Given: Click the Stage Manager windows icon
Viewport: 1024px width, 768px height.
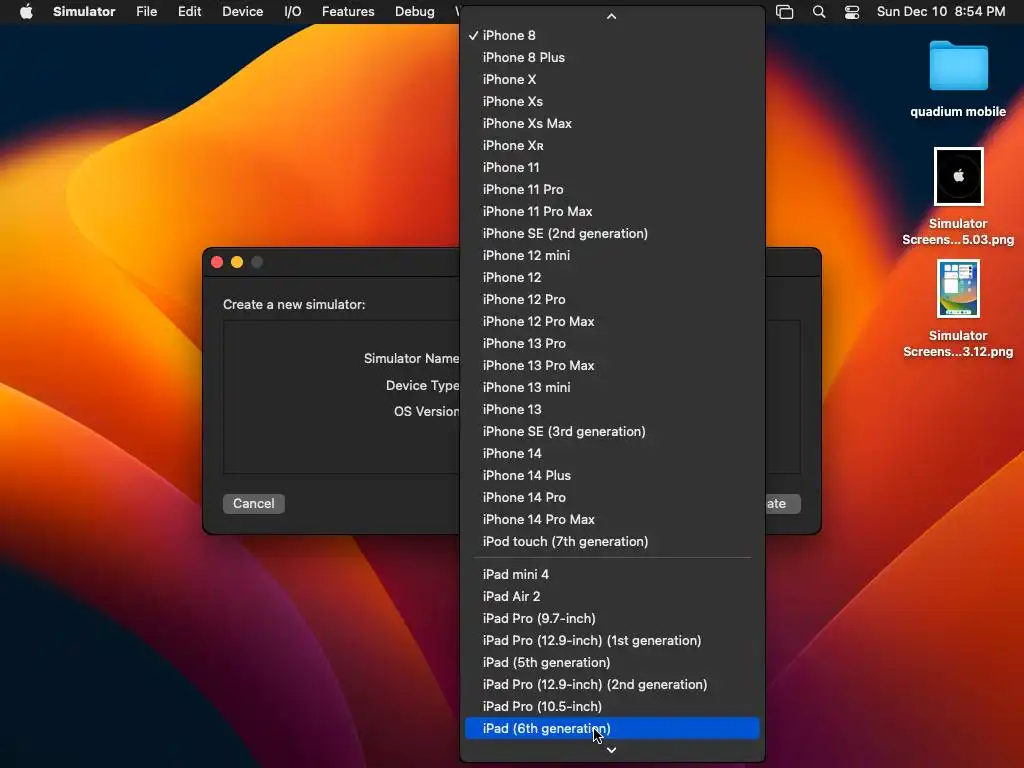Looking at the screenshot, I should click(x=784, y=12).
